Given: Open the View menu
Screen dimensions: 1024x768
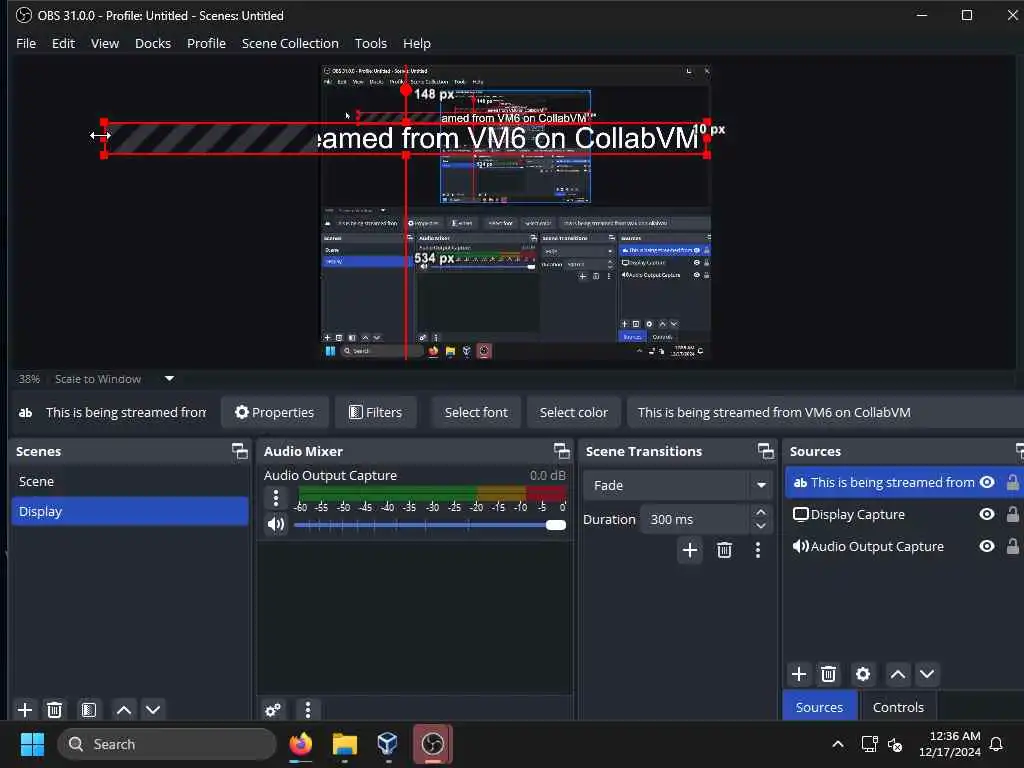Looking at the screenshot, I should [x=104, y=43].
